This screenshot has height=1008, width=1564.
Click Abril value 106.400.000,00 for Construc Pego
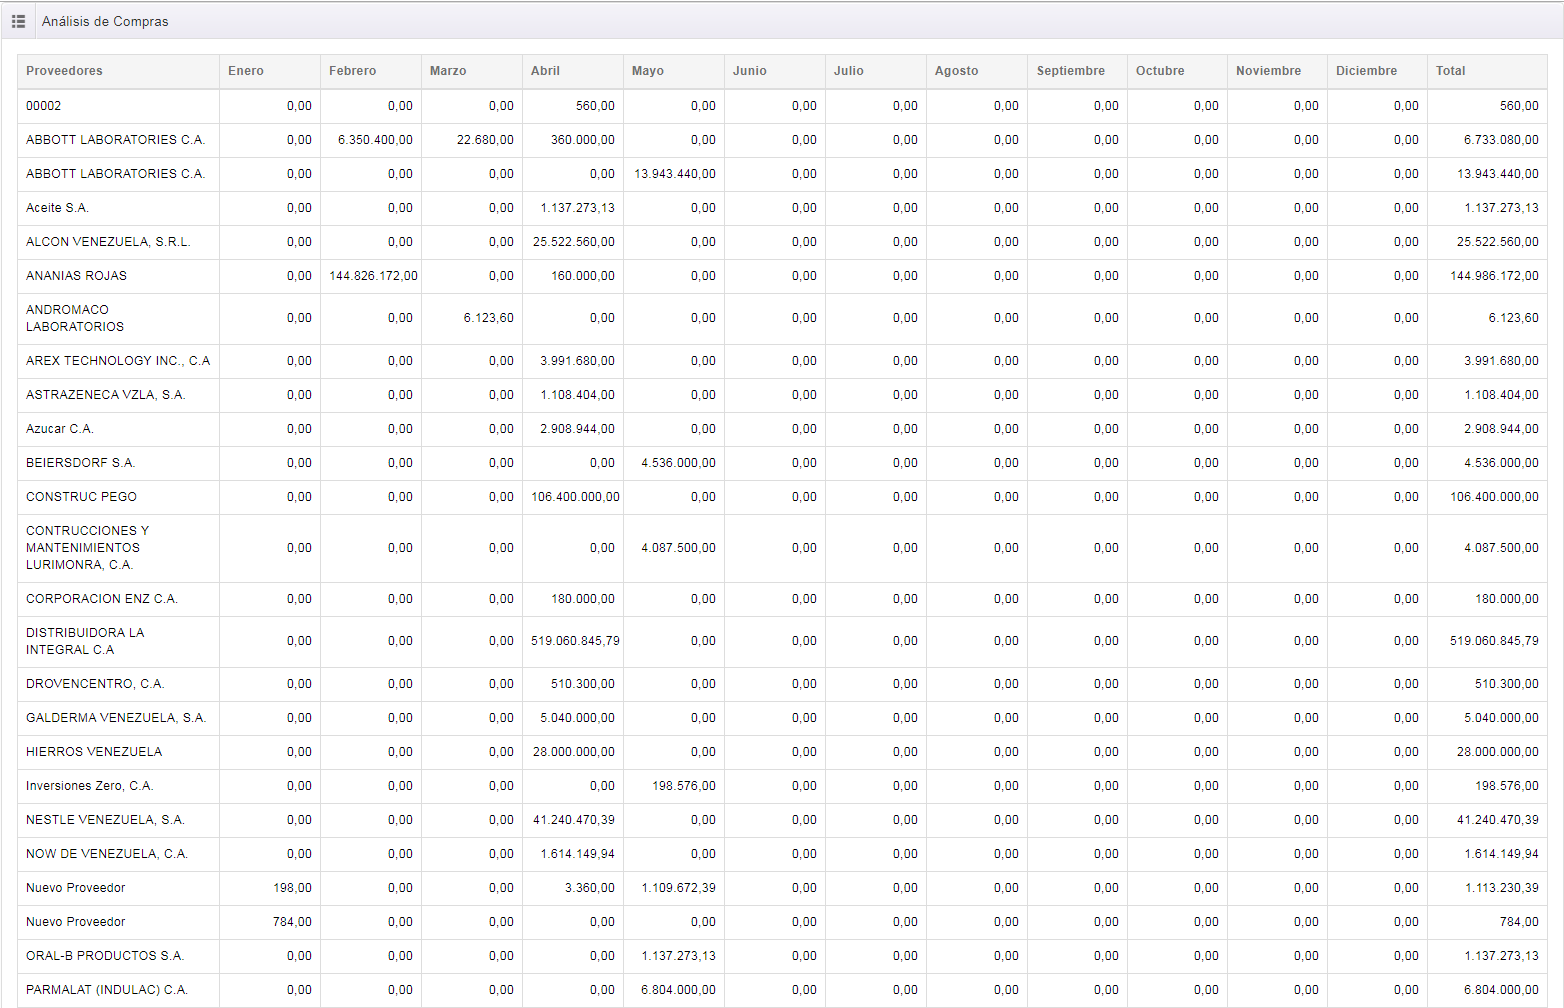point(575,497)
